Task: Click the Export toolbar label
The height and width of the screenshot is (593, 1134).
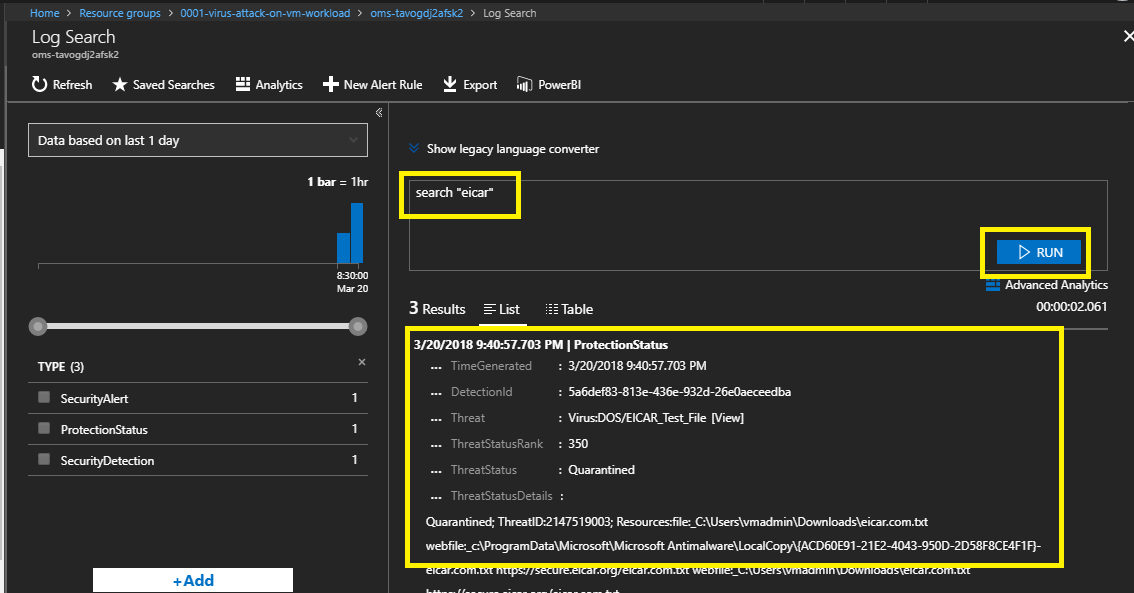Action: coord(480,85)
